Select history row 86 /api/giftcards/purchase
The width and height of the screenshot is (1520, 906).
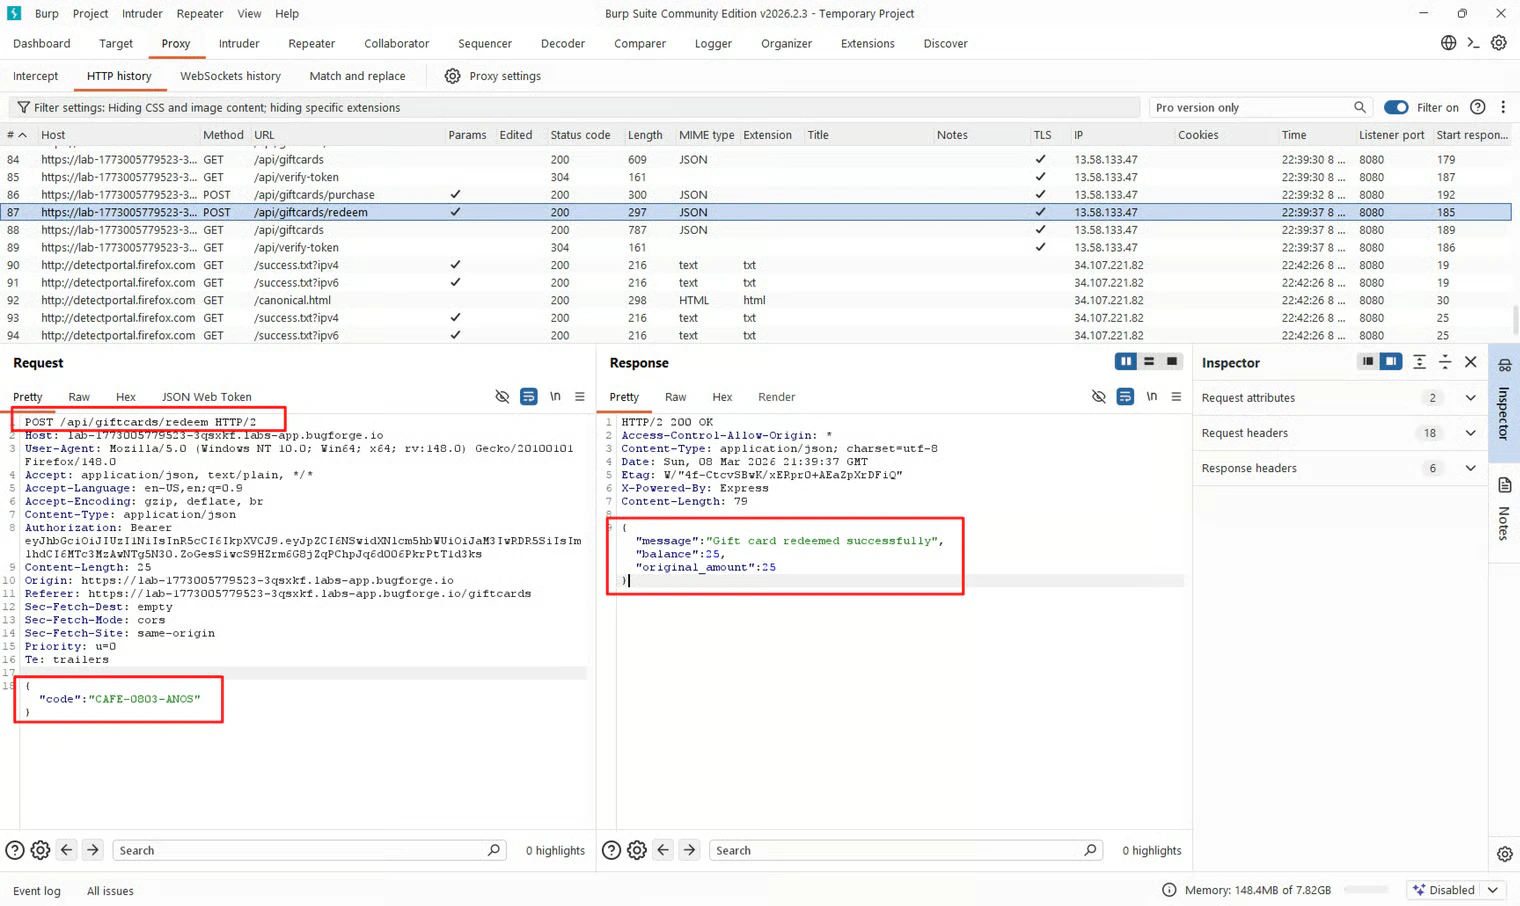click(757, 195)
